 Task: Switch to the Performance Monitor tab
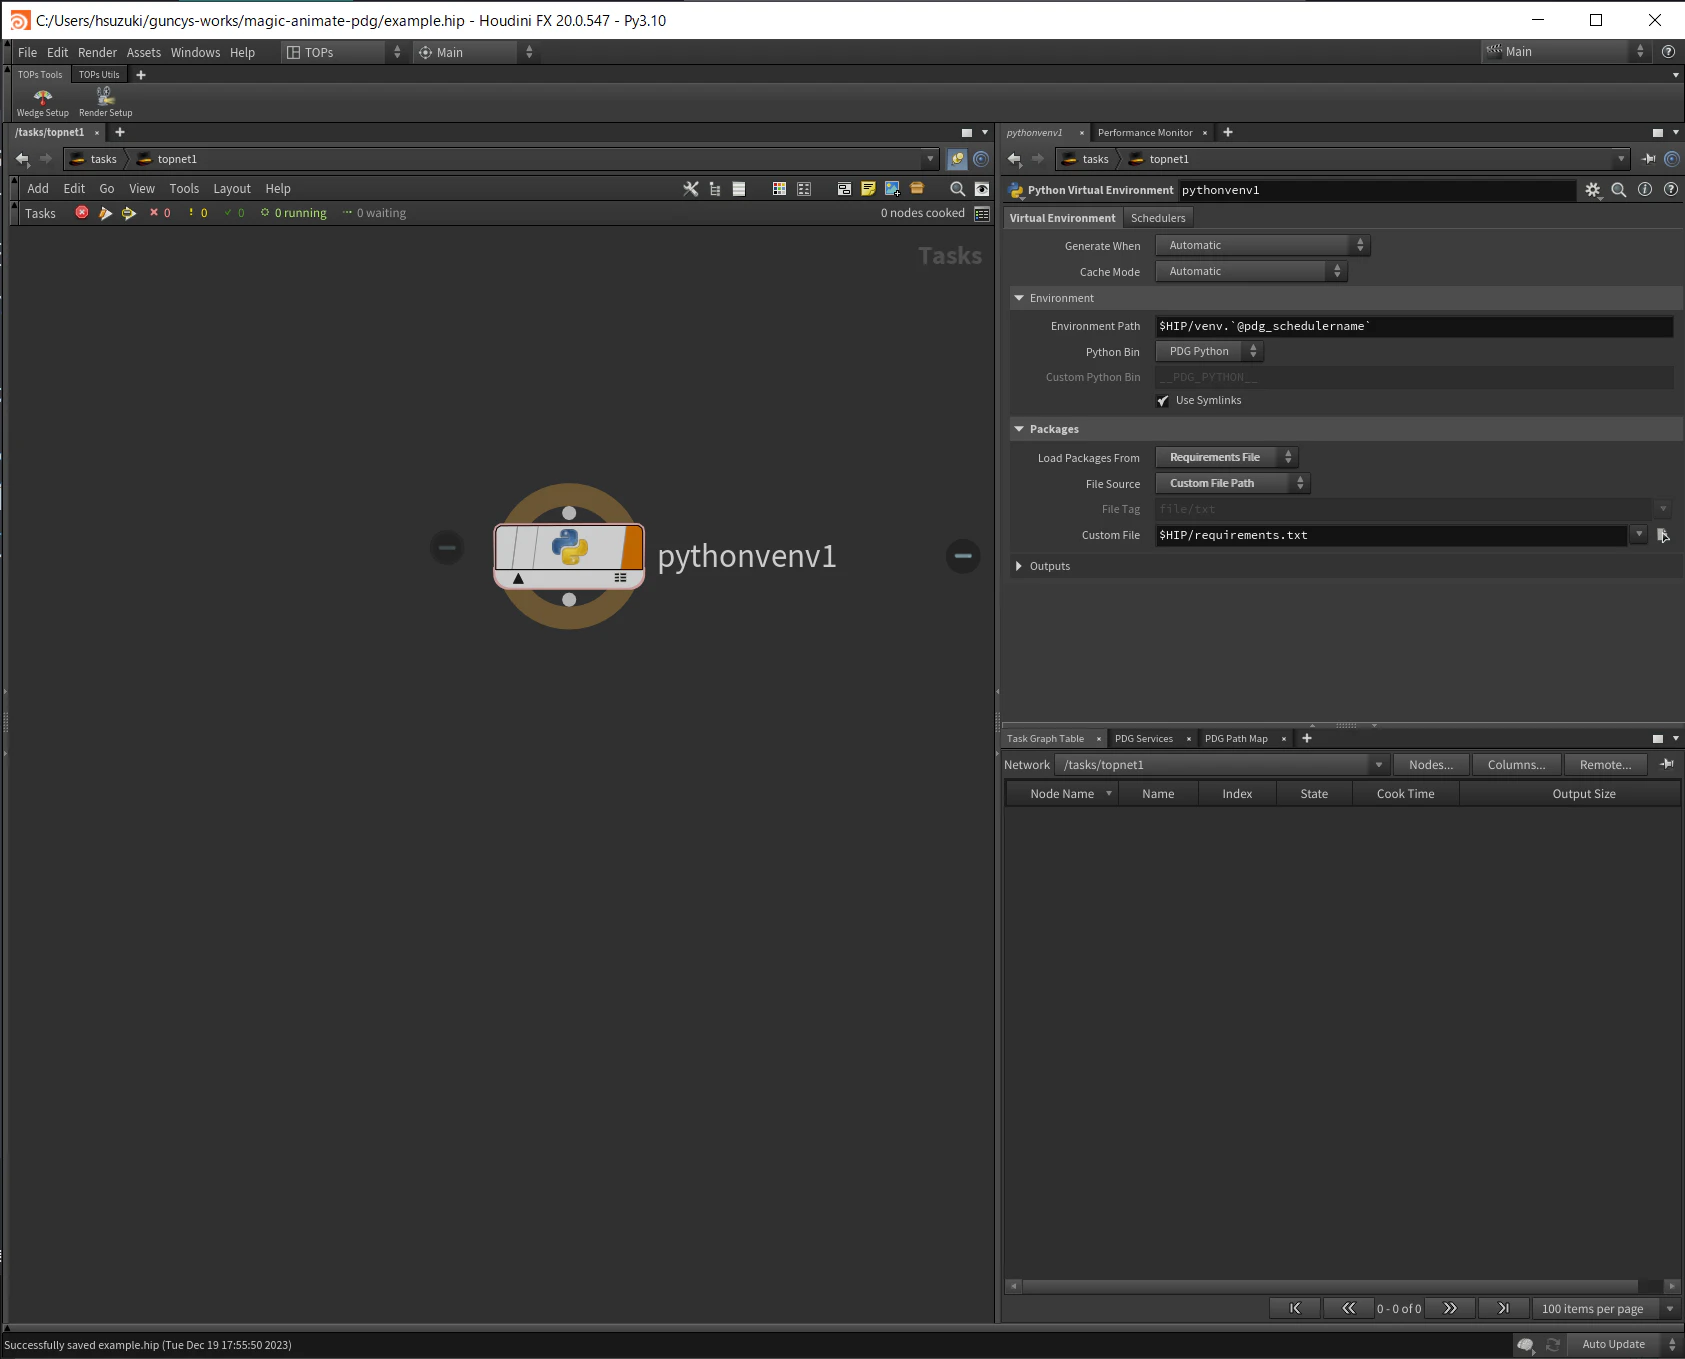1145,132
